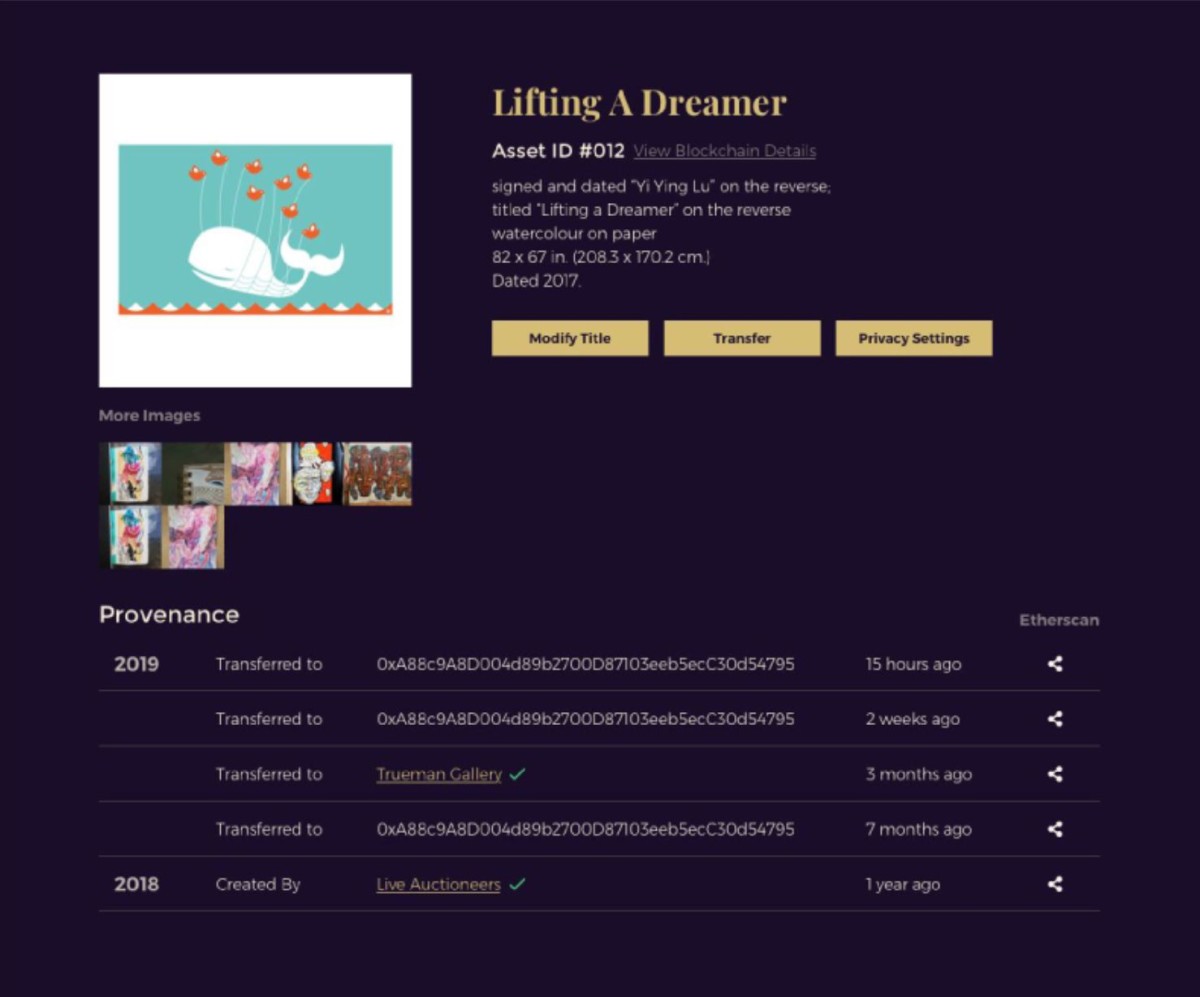Open the Trueman Gallery link
This screenshot has height=997, width=1200.
click(439, 774)
